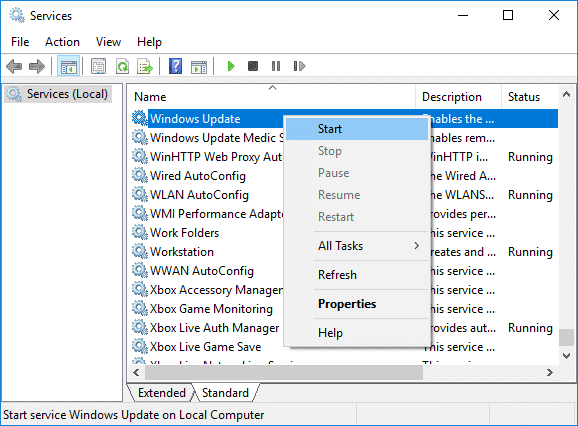Click gear icon beside WWAN AutoConfig
The image size is (578, 426).
[140, 270]
